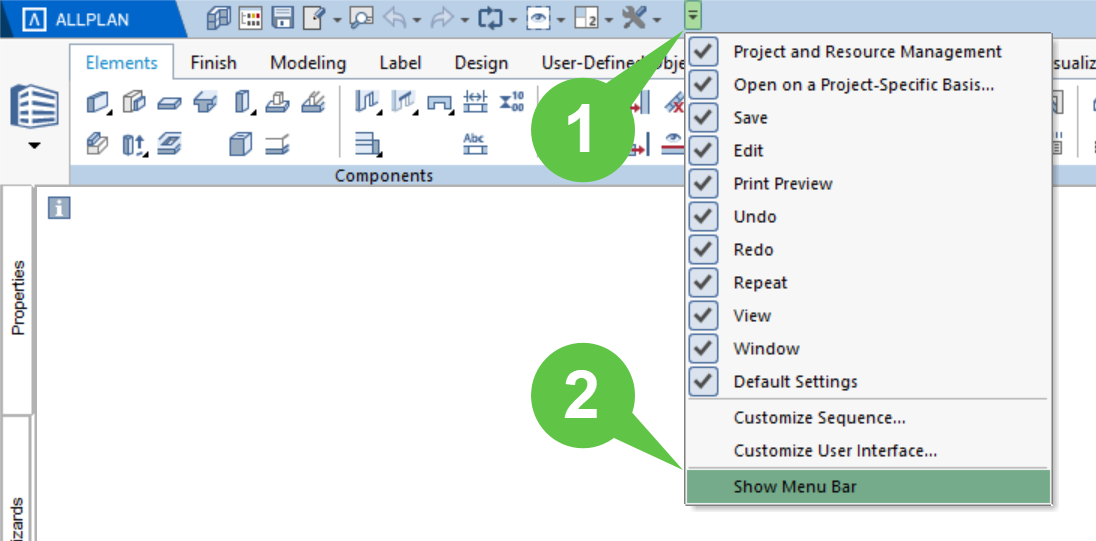
Task: Select the Slab tool in Components
Action: 169,103
